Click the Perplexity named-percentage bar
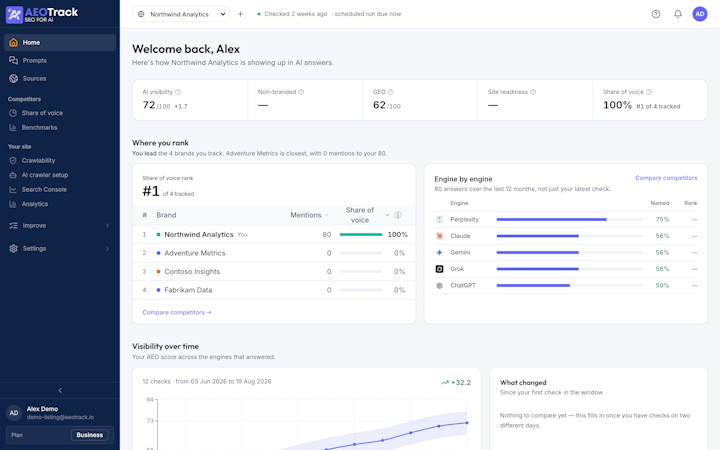 [570, 219]
